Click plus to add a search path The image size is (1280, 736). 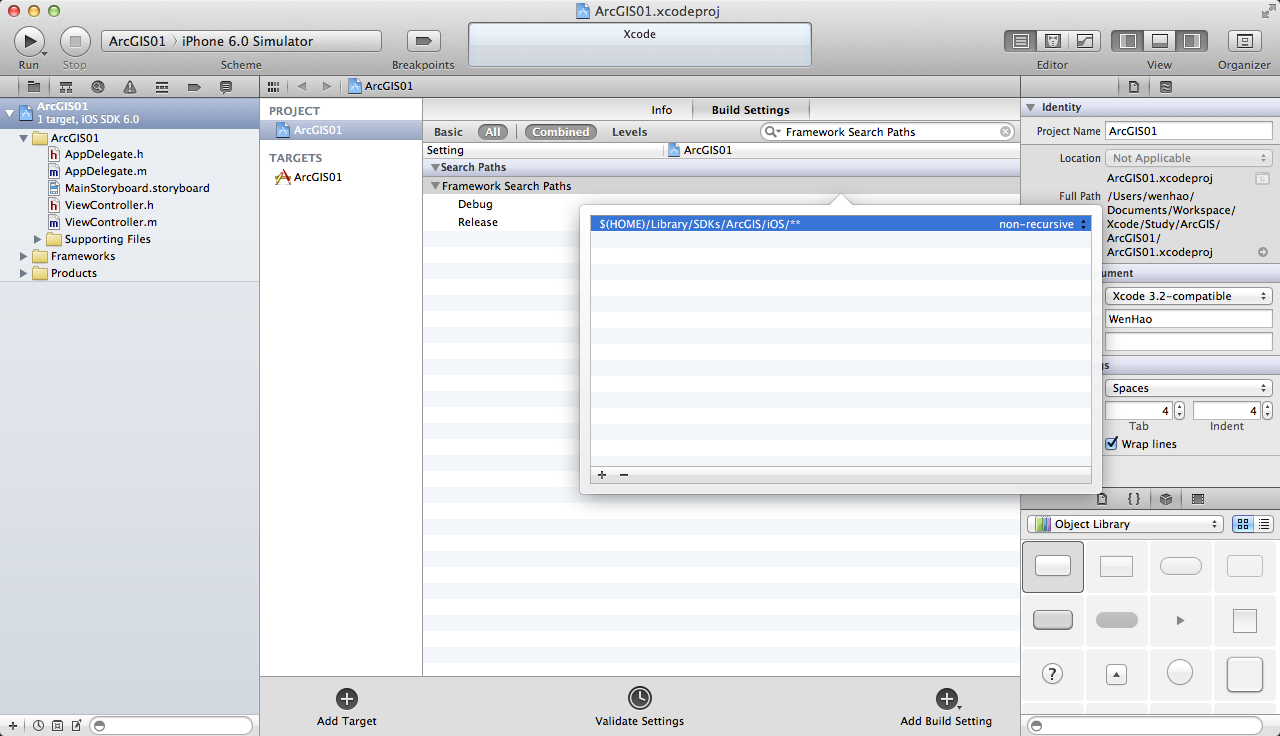coord(602,475)
